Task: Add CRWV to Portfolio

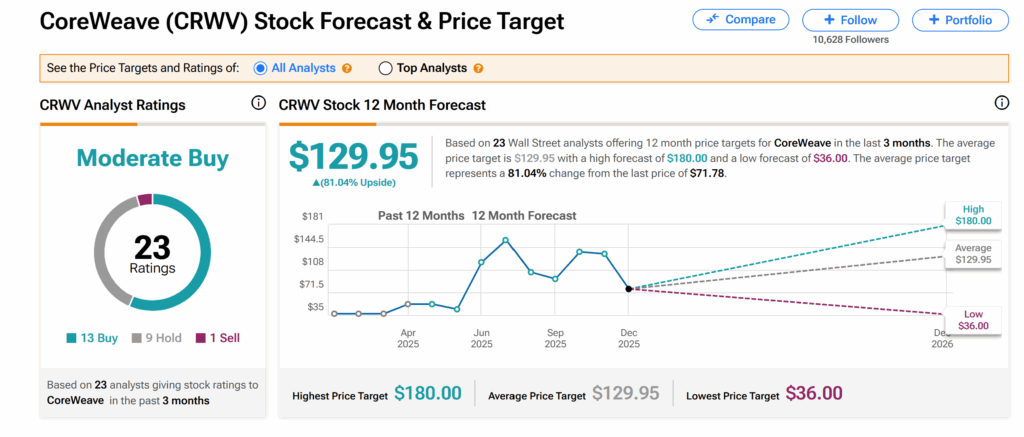Action: pyautogui.click(x=960, y=20)
